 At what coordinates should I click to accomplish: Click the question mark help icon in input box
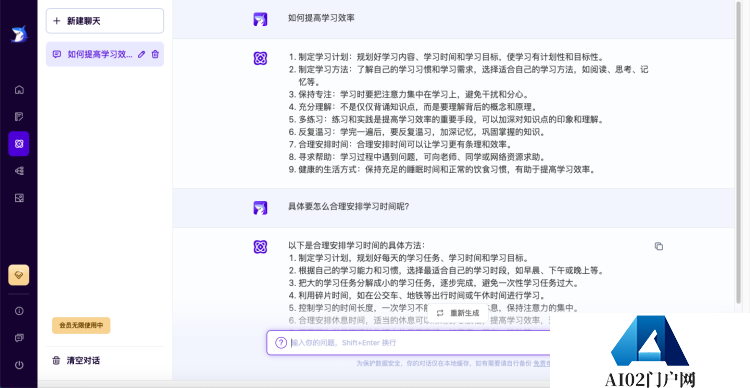pyautogui.click(x=281, y=343)
